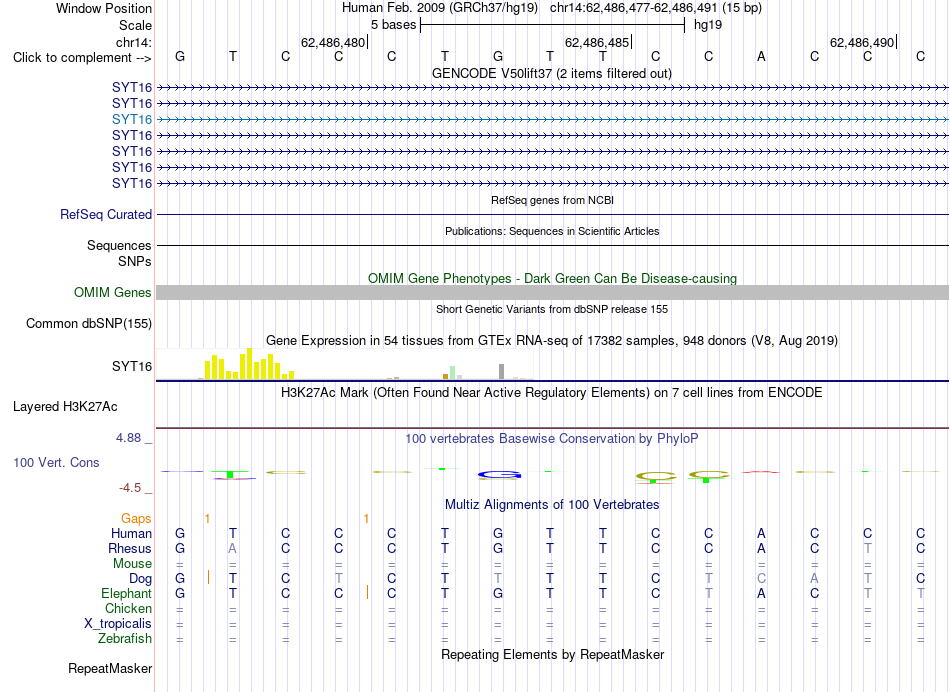Image resolution: width=950 pixels, height=692 pixels.
Task: Click the dark gray GTEx expression bar
Action: (501, 371)
